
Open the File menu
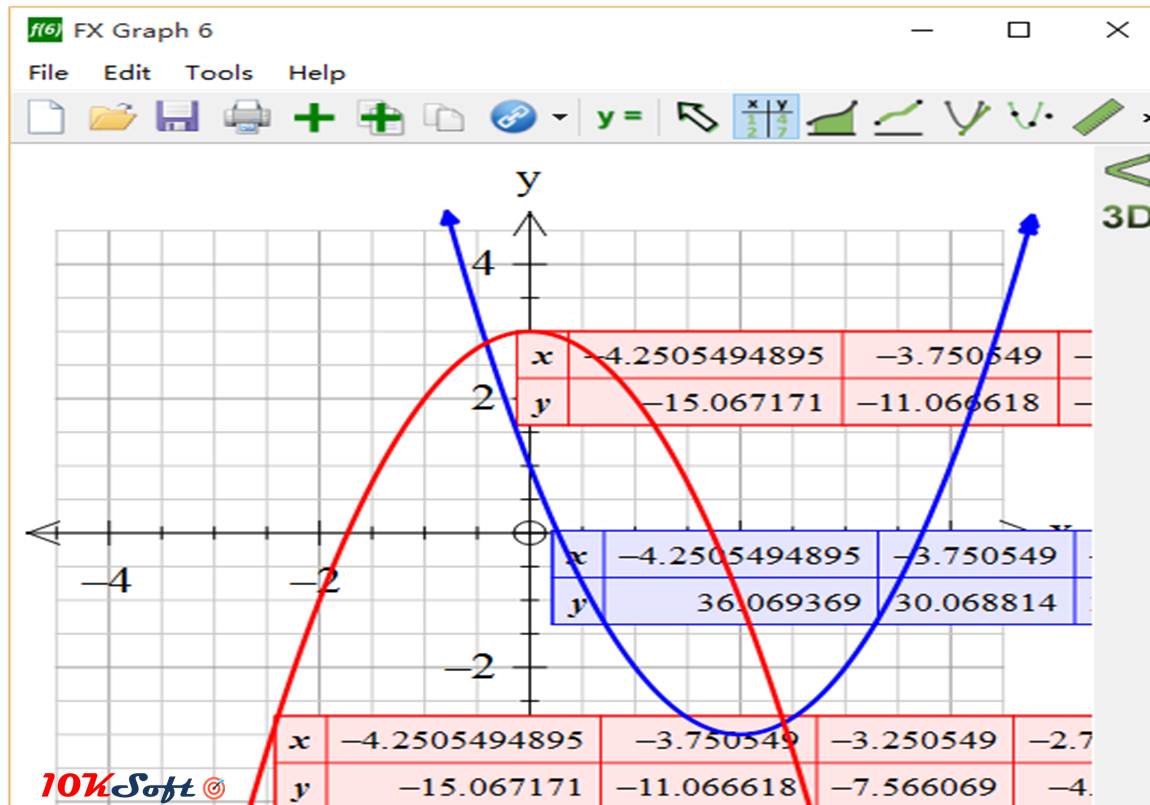click(x=48, y=73)
